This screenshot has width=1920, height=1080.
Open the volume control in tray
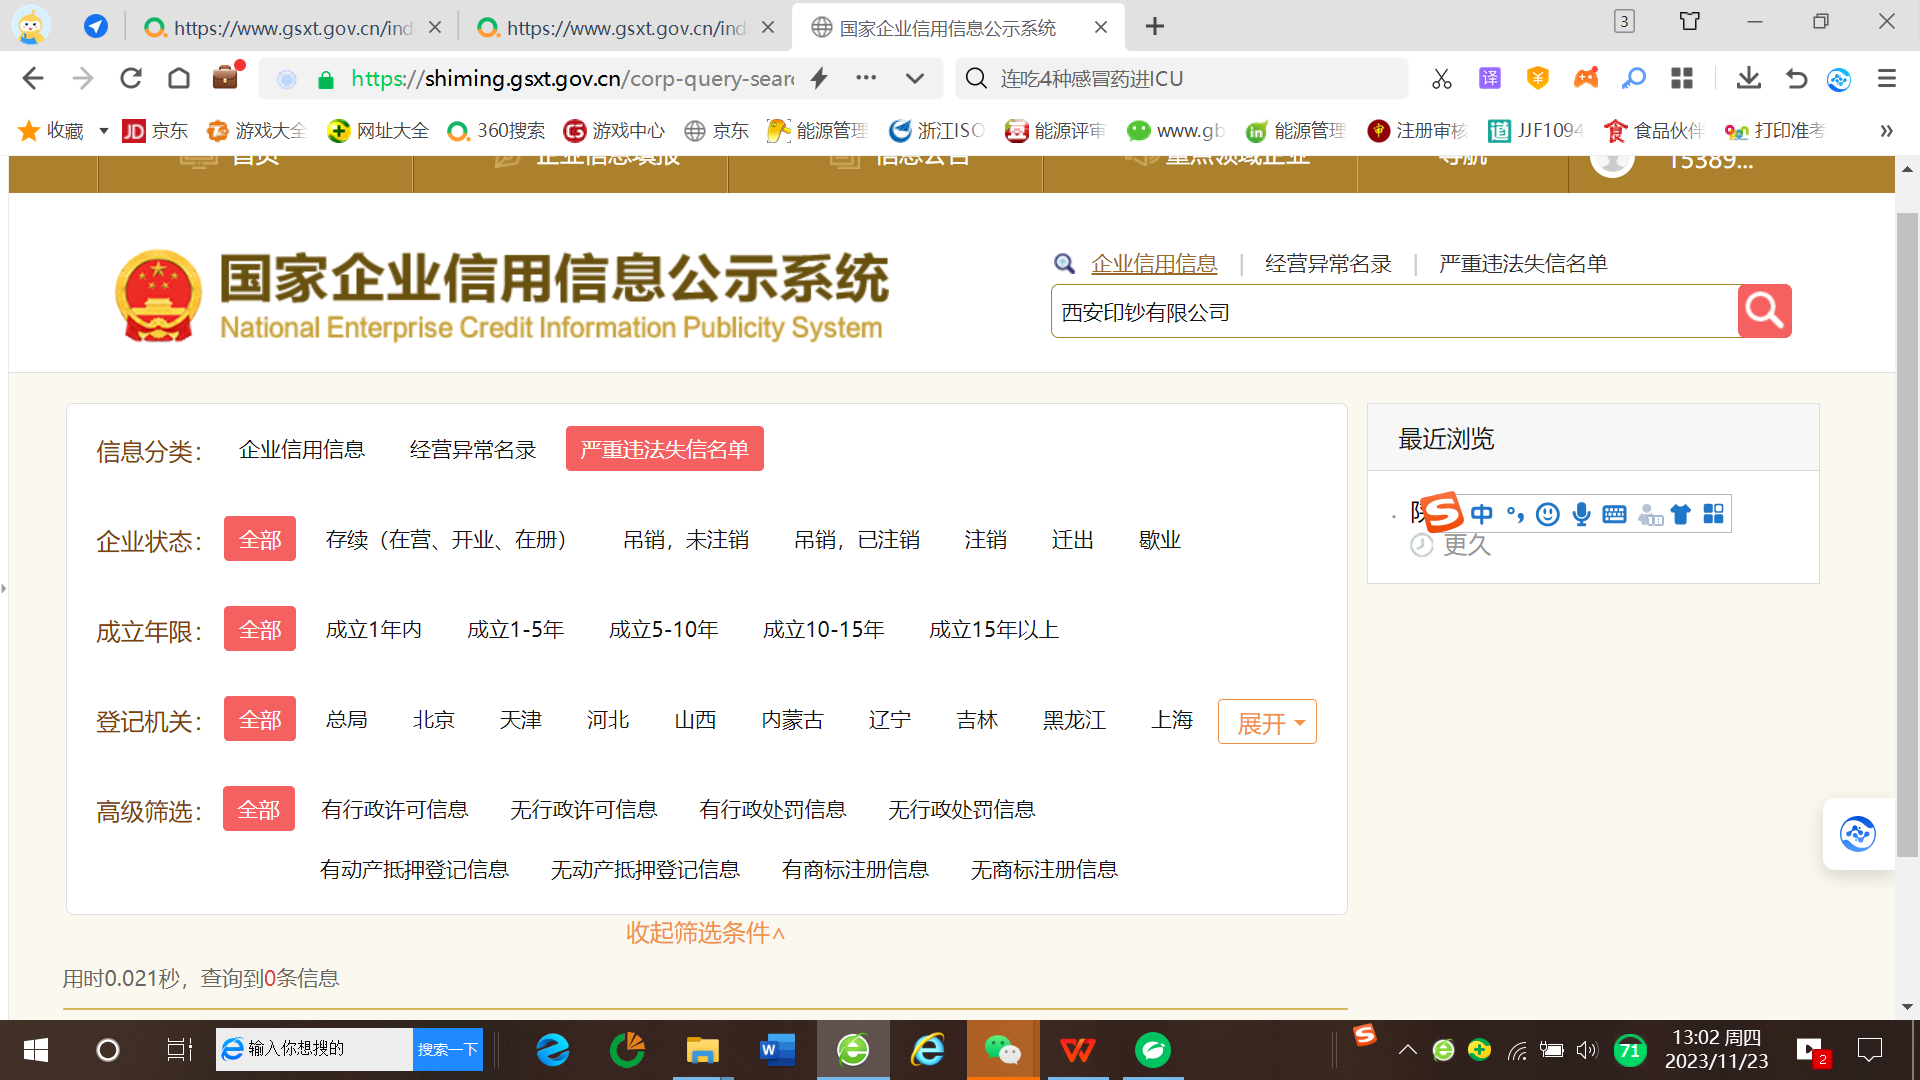point(1587,1050)
